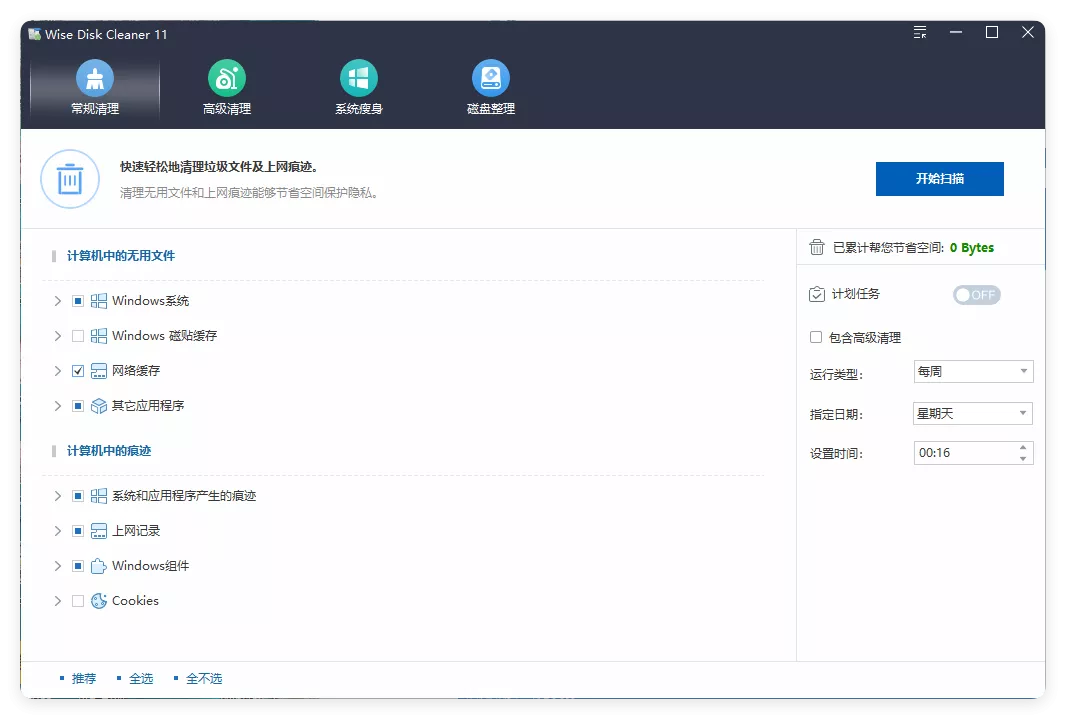Viewport: 1066px width, 719px height.
Task: Click the 计划任务 schedule icon
Action: (816, 294)
